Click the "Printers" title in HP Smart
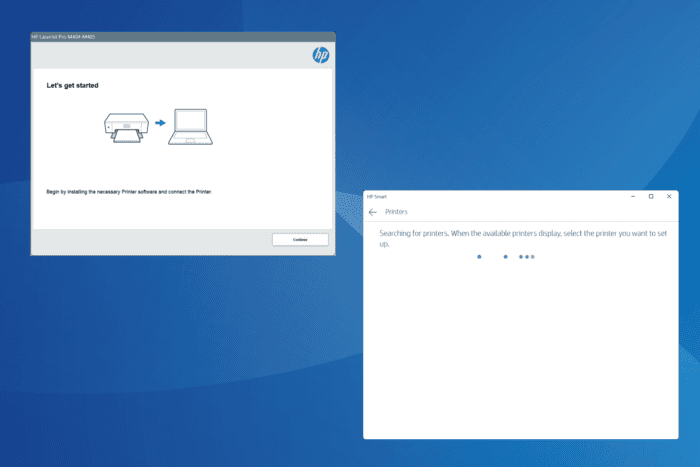Image resolution: width=700 pixels, height=467 pixels. click(396, 212)
